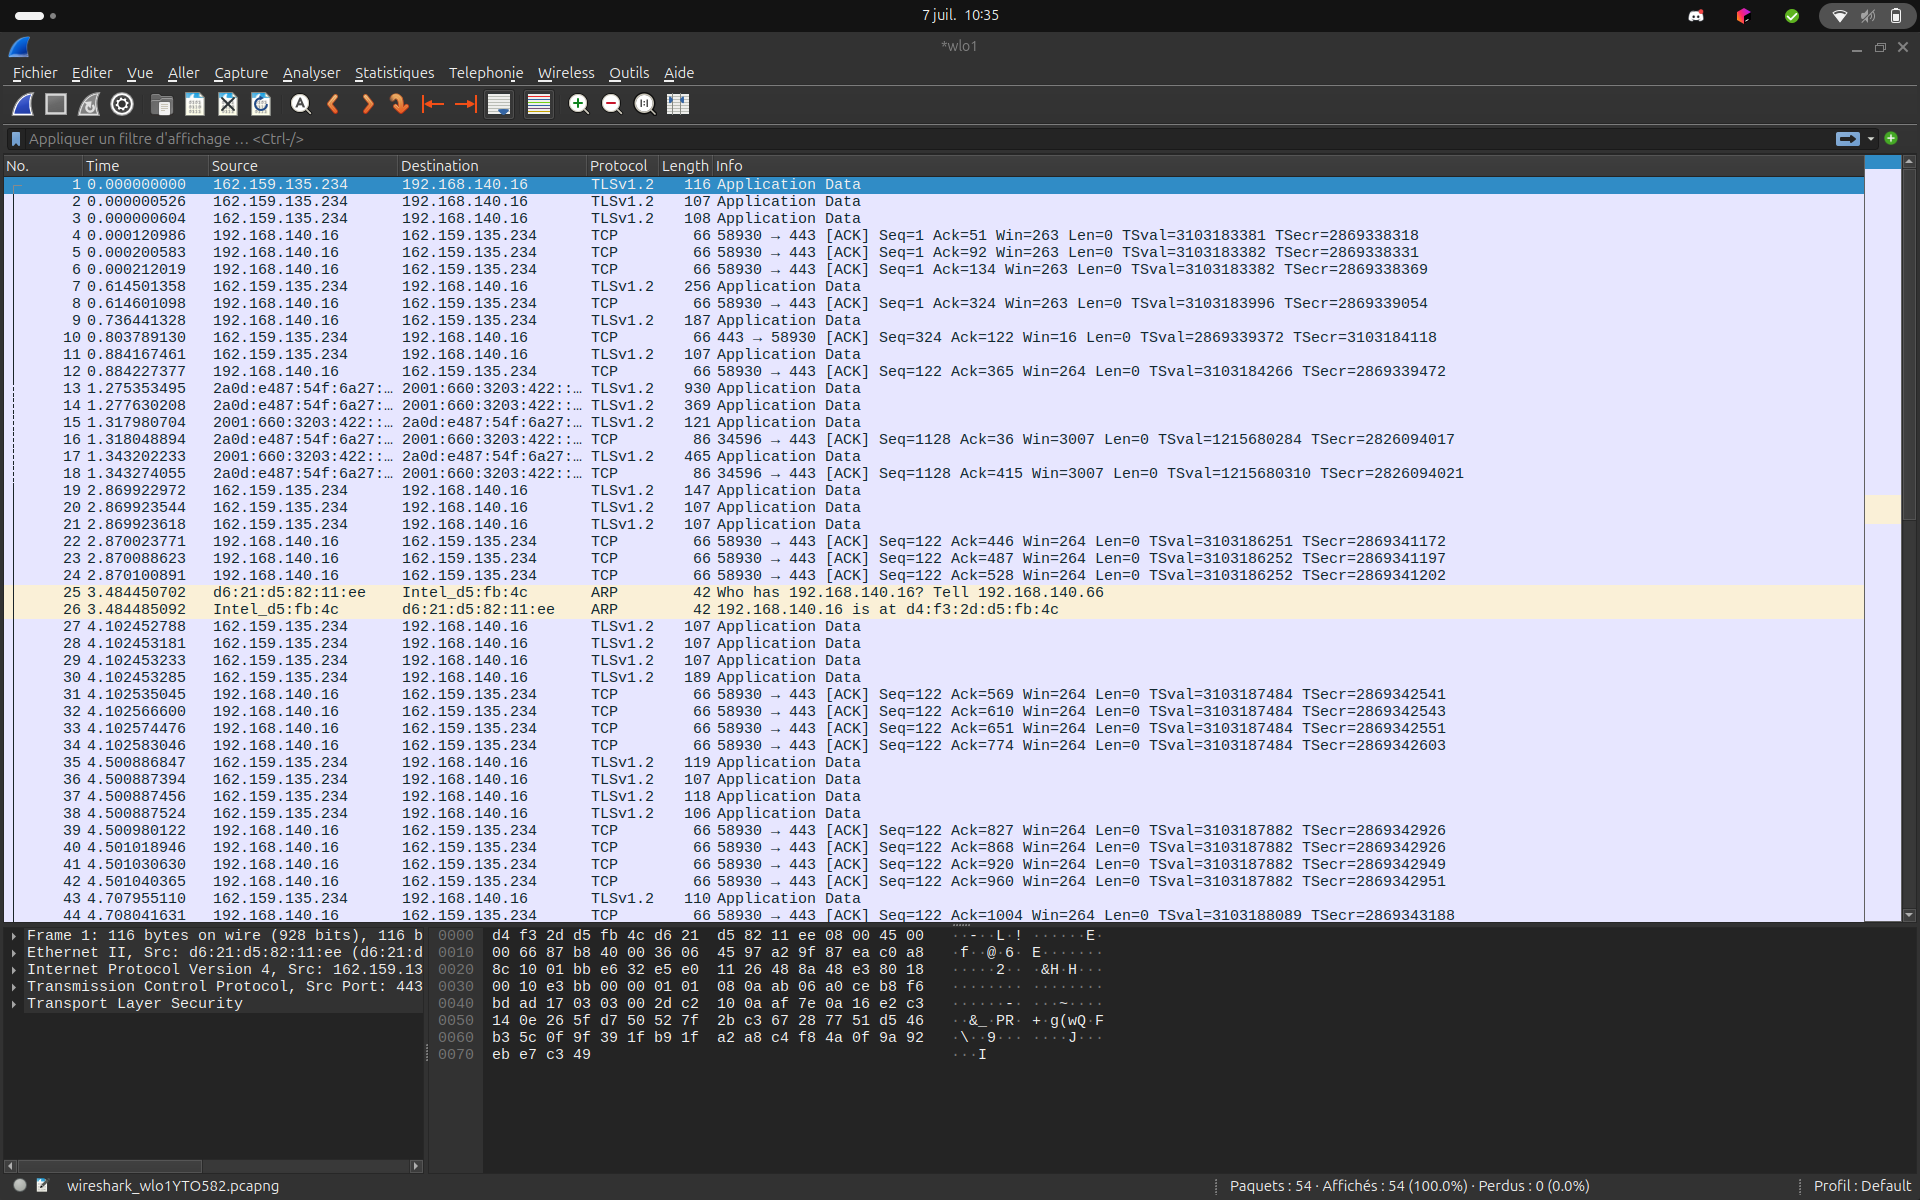Expand Internet Protocol Version 4 node
Viewport: 1920px width, 1200px height.
(x=14, y=970)
